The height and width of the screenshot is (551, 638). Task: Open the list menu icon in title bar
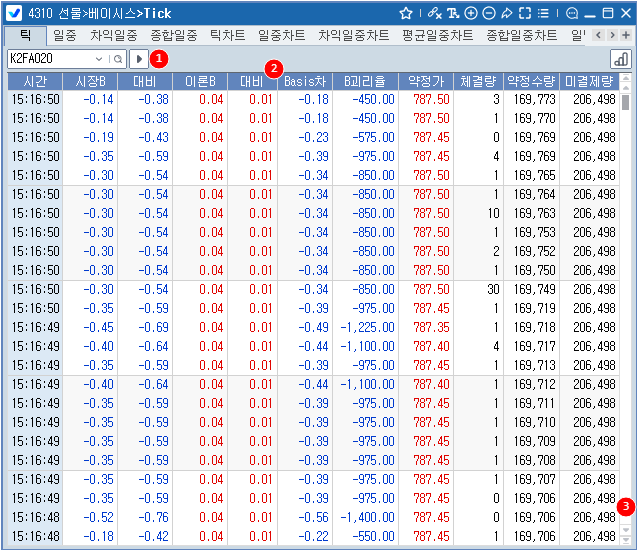tap(545, 14)
